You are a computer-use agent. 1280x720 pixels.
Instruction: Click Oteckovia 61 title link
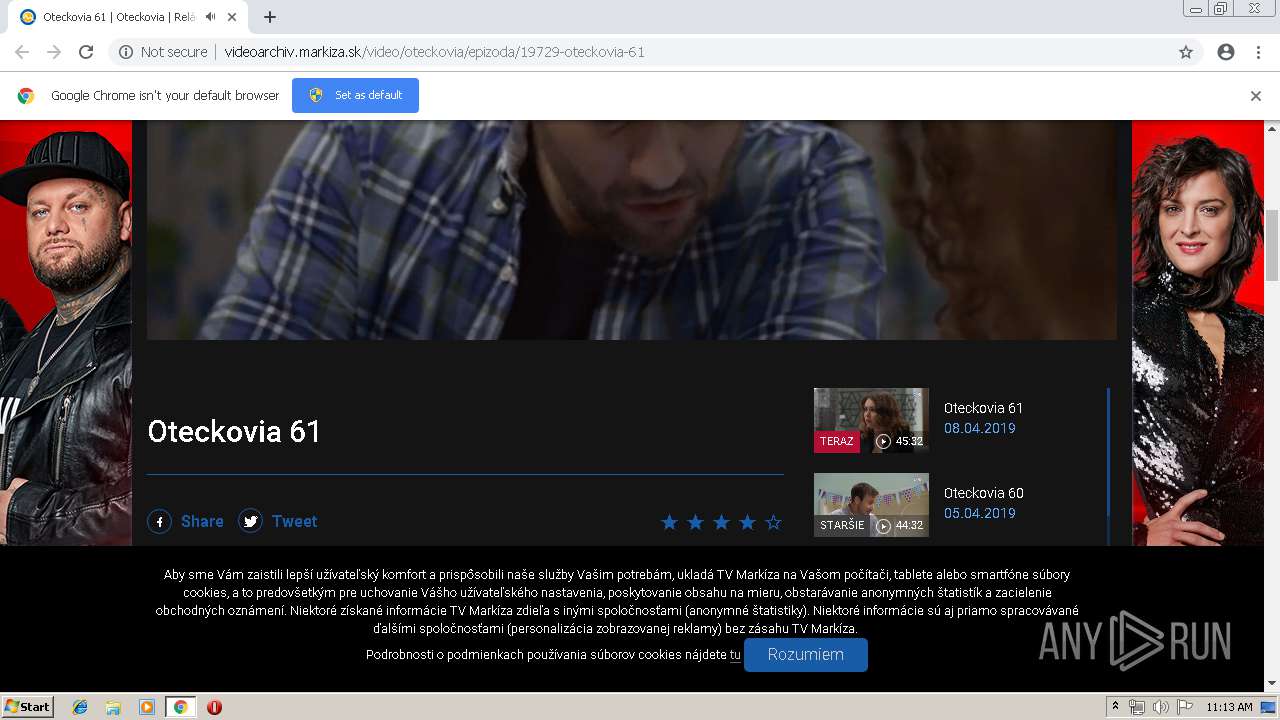pyautogui.click(x=983, y=408)
